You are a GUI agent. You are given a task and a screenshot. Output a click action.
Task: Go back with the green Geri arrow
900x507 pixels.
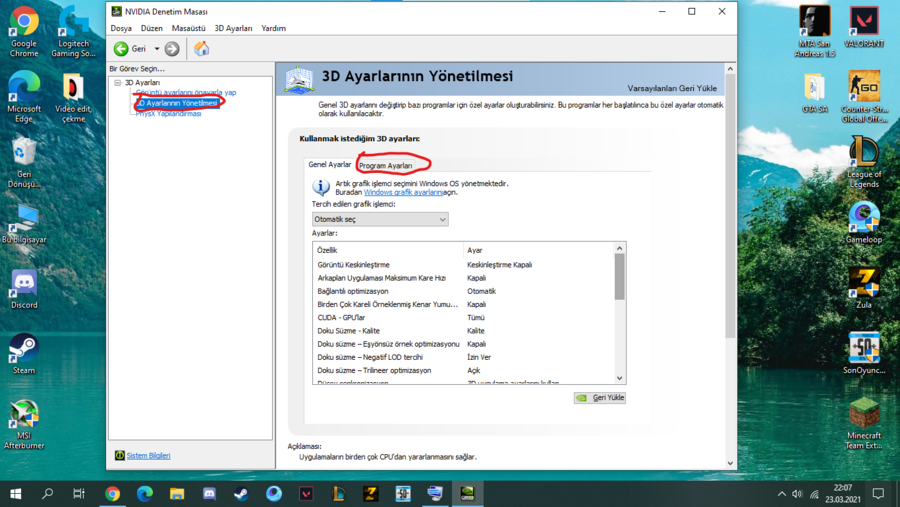121,49
